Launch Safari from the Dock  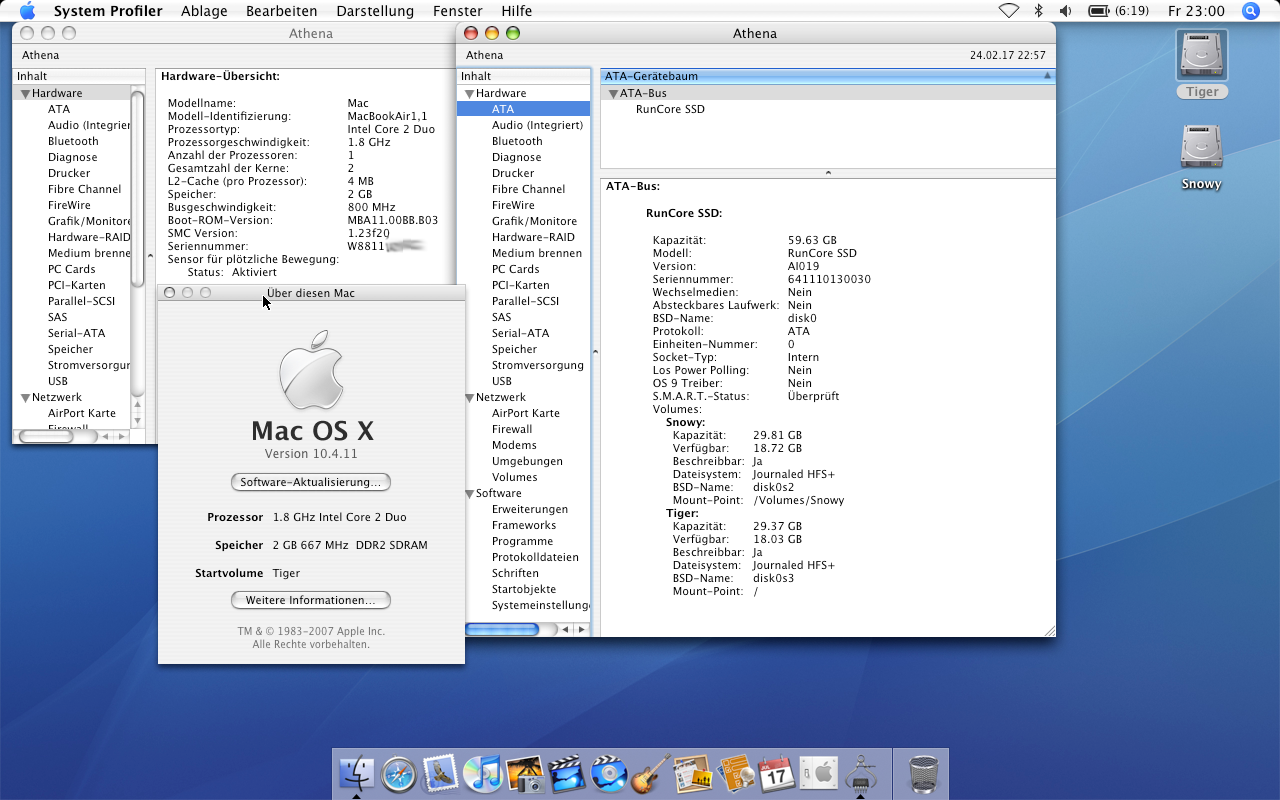399,773
